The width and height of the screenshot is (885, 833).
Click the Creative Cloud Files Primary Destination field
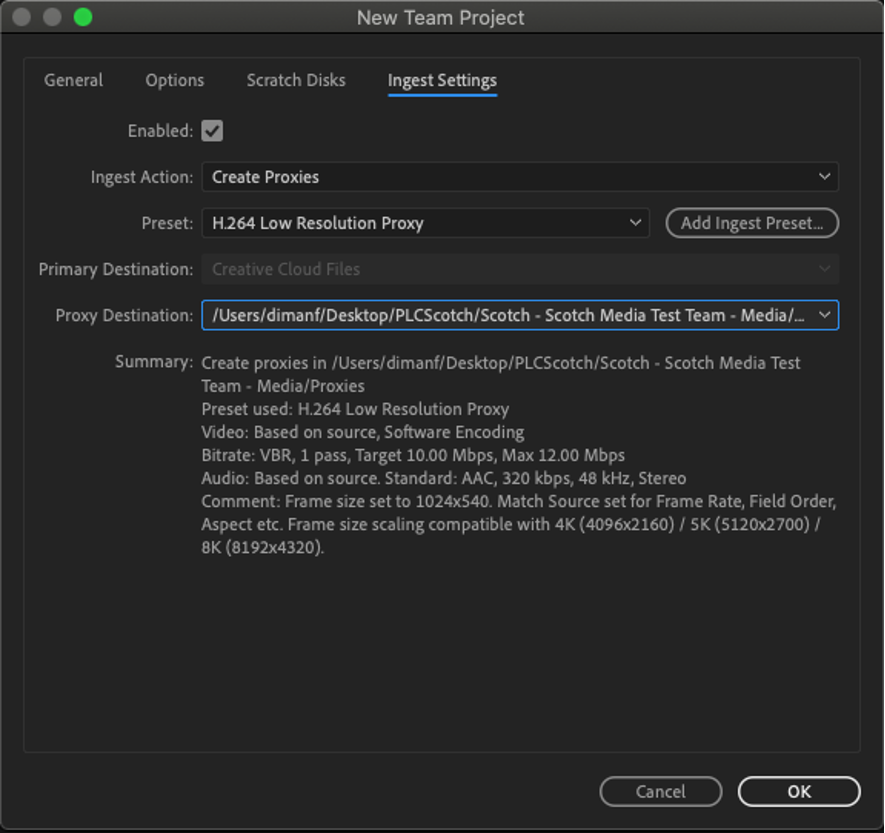coord(520,269)
